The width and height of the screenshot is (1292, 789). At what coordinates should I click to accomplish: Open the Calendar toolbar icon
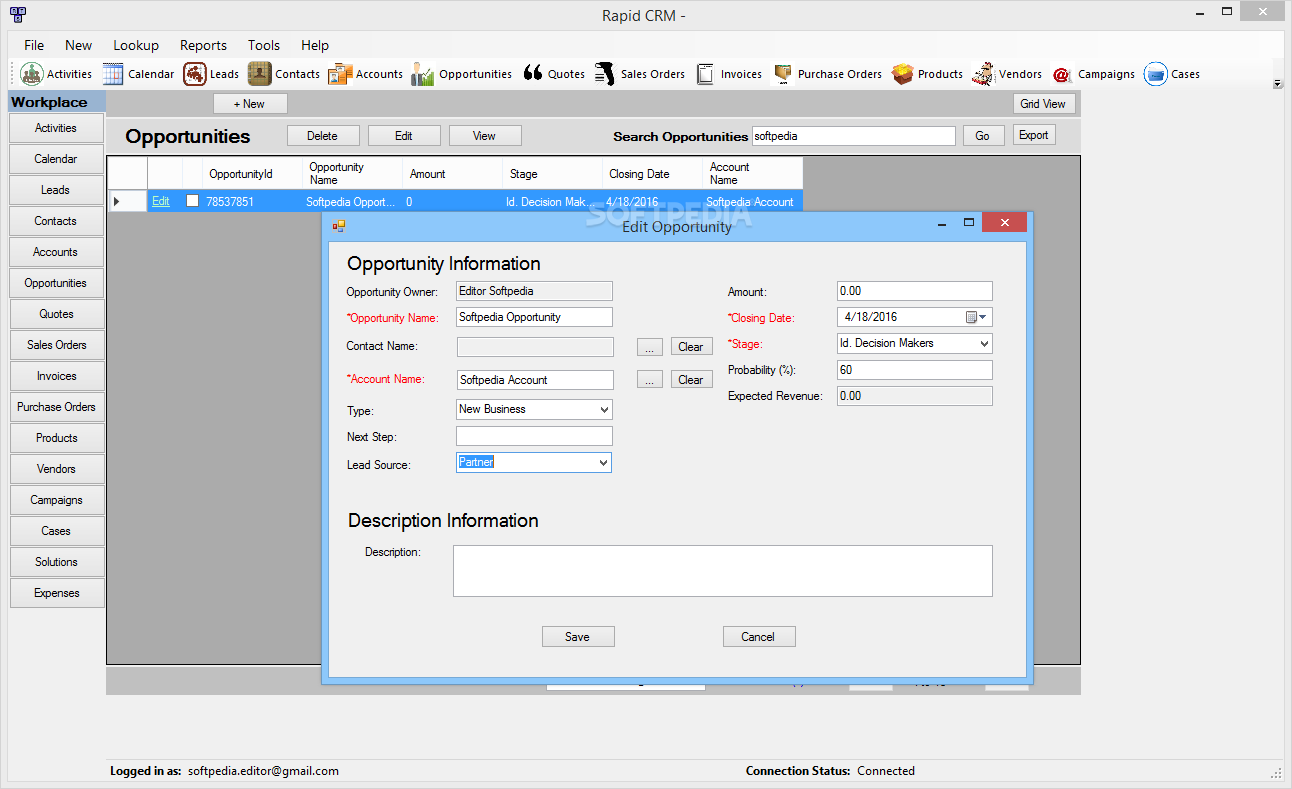113,74
